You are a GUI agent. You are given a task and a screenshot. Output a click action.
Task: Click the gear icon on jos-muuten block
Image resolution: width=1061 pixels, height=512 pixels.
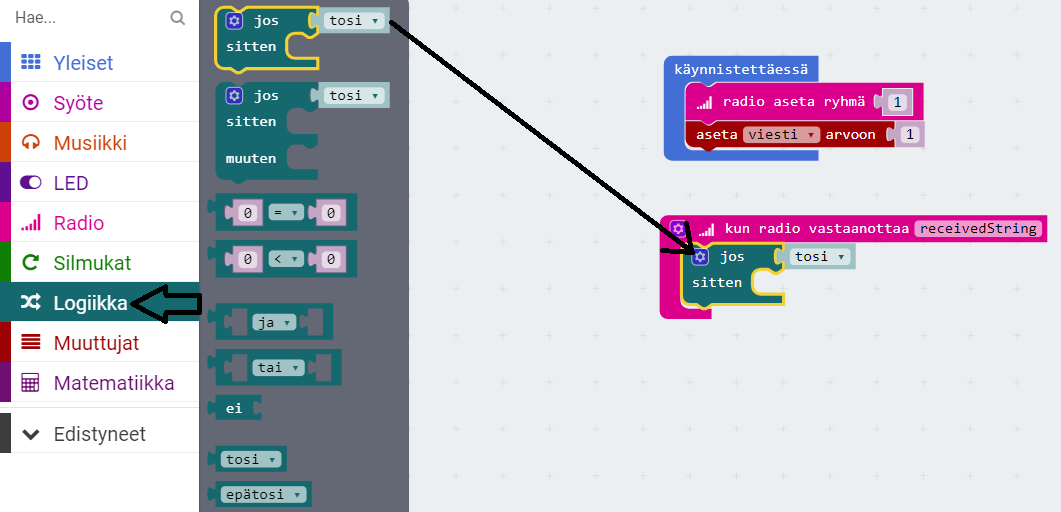[x=234, y=96]
